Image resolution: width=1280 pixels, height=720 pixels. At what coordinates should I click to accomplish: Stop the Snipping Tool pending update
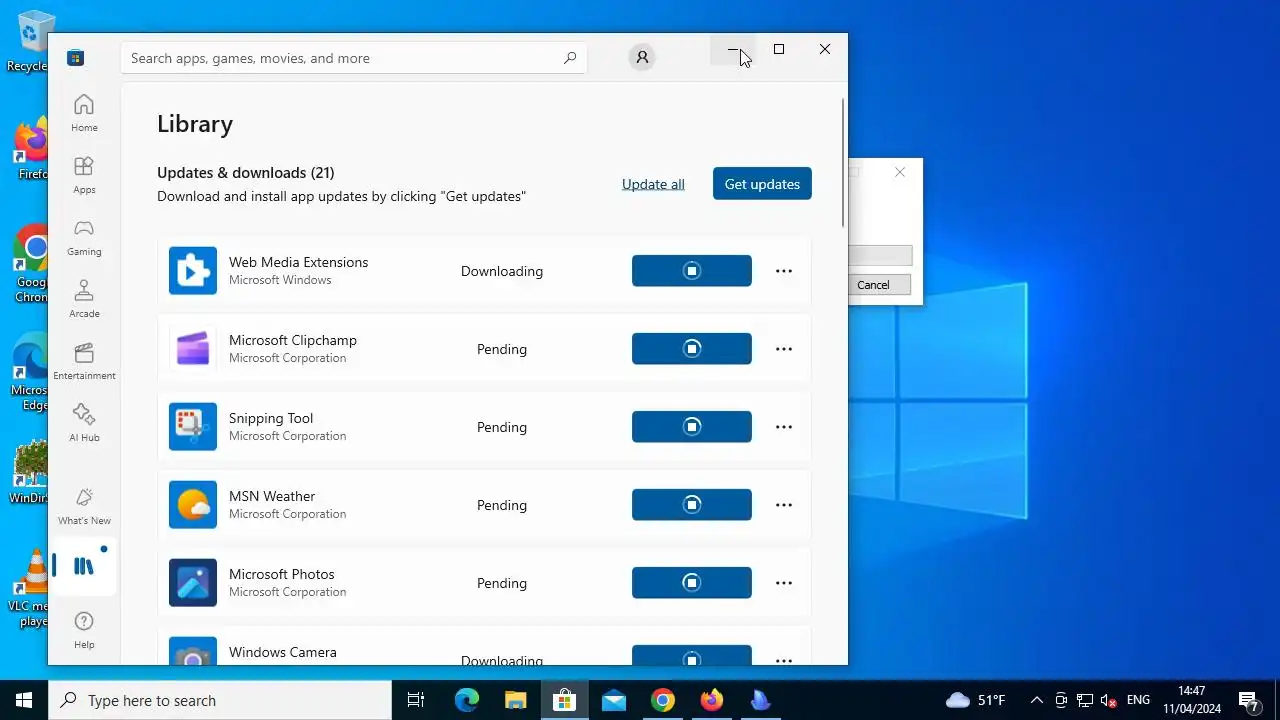coord(692,427)
